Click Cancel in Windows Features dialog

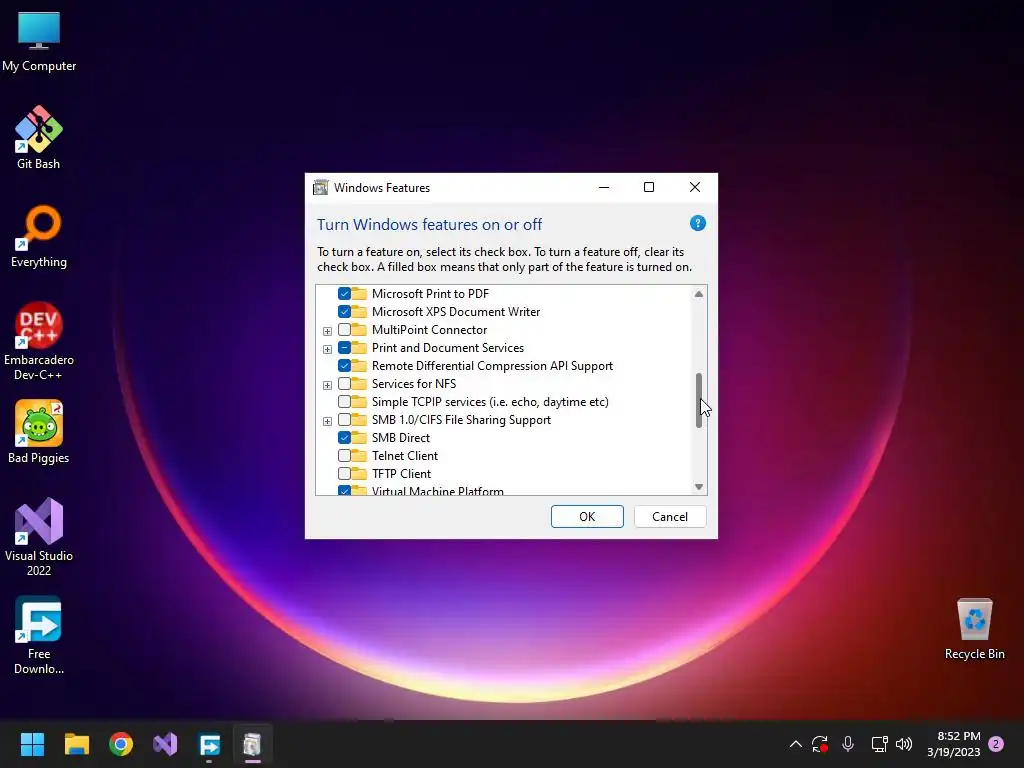tap(670, 517)
